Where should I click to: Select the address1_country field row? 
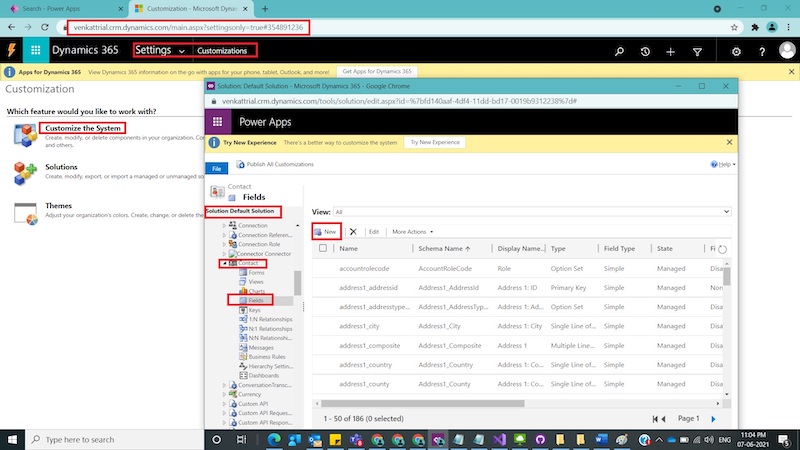click(517, 365)
